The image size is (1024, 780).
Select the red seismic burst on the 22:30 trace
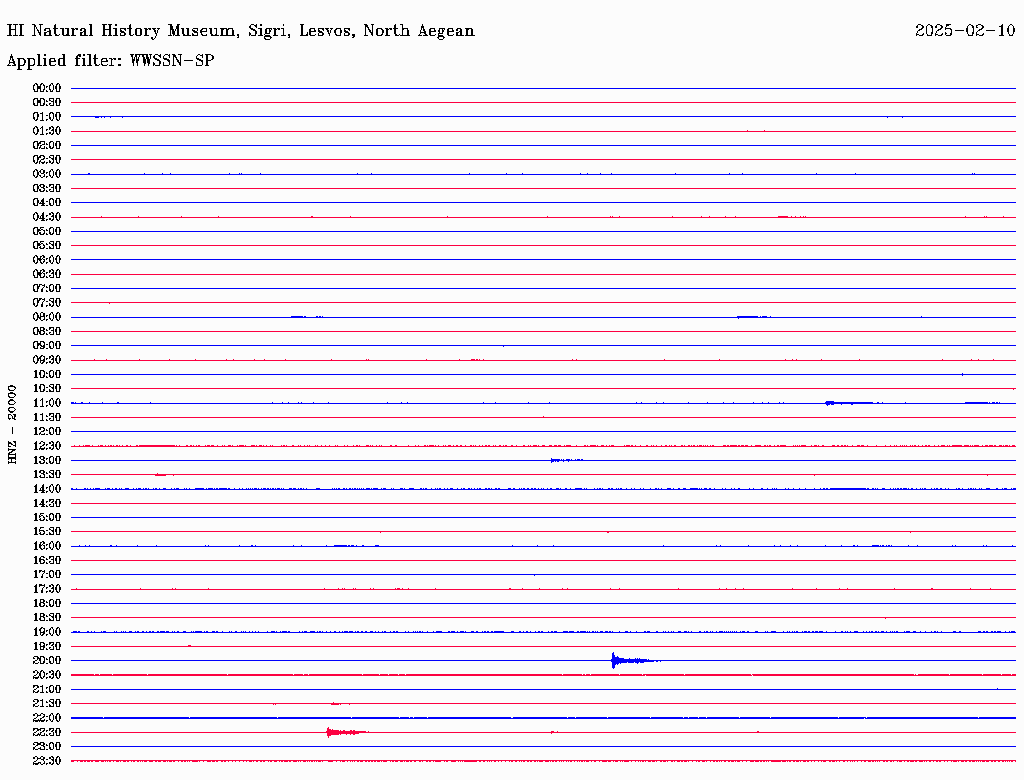point(346,732)
